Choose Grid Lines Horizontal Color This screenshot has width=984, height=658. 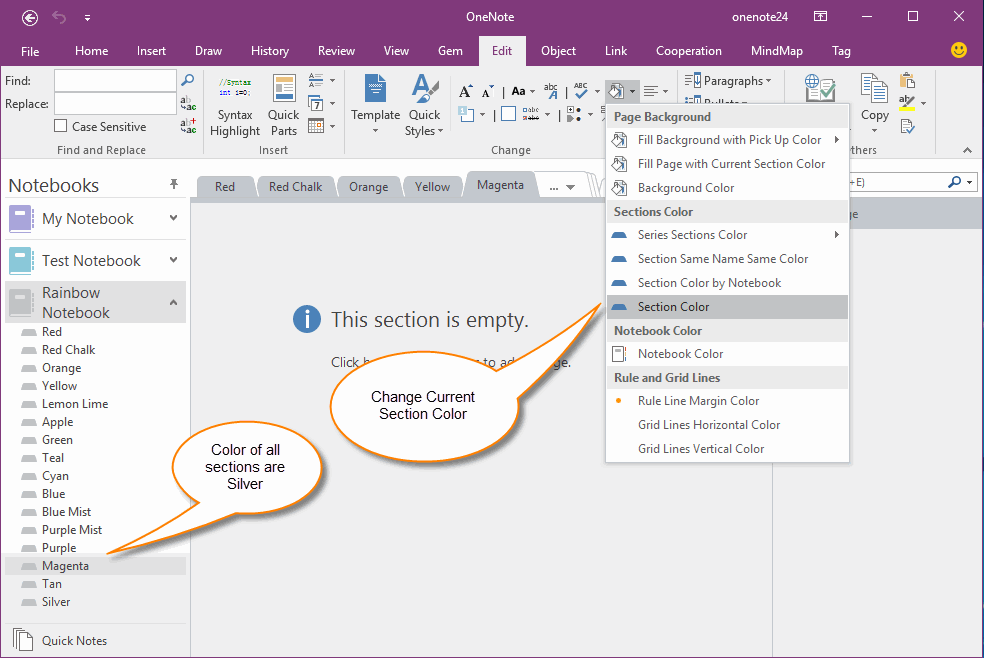(x=727, y=425)
